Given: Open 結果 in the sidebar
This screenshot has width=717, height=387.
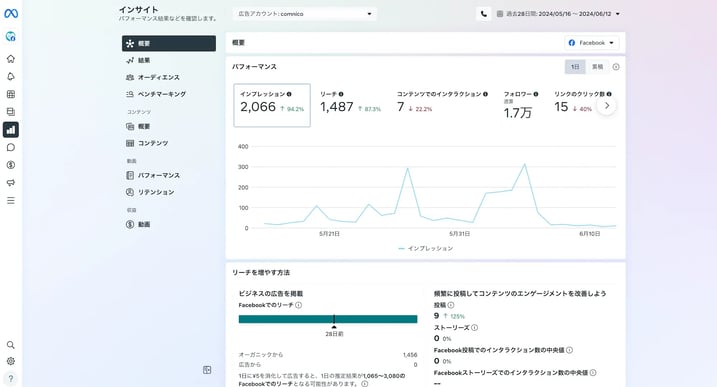Looking at the screenshot, I should coord(169,60).
